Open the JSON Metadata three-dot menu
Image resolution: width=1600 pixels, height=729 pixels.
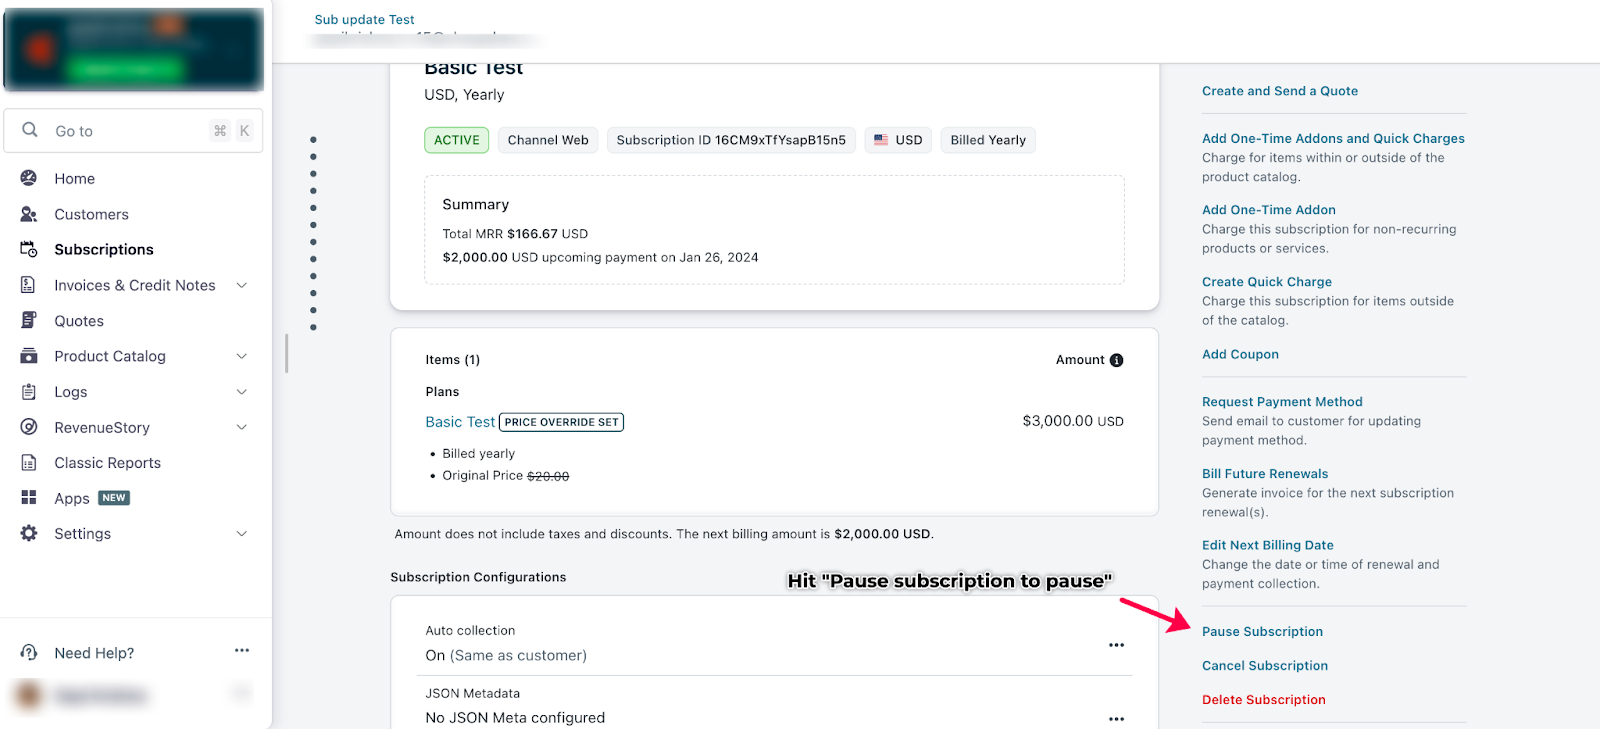click(1116, 718)
